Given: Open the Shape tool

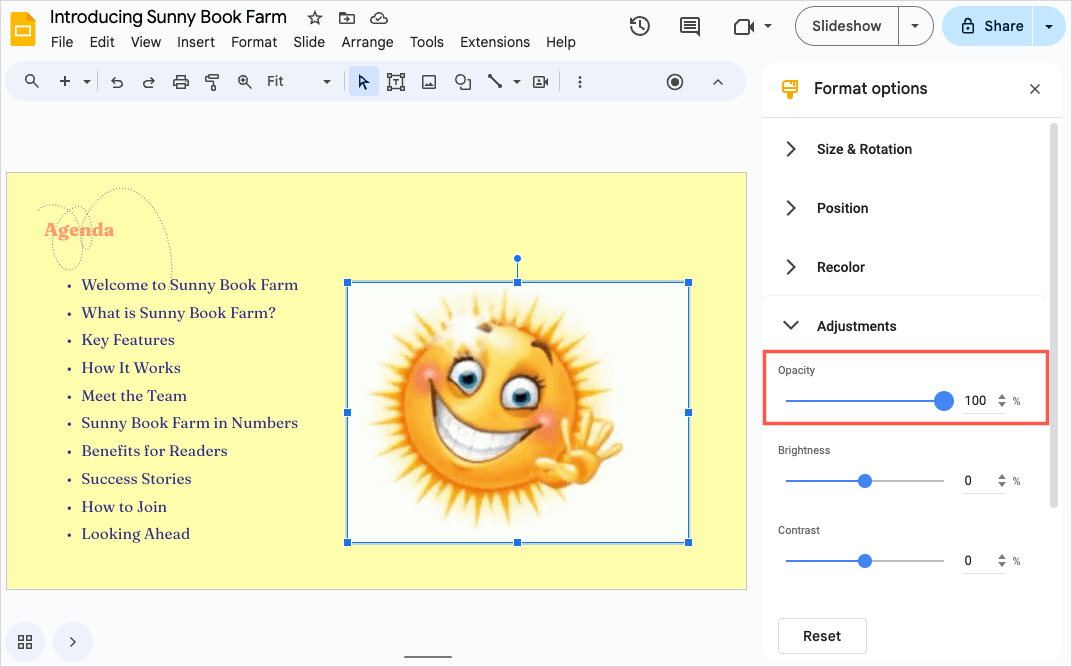Looking at the screenshot, I should (462, 82).
